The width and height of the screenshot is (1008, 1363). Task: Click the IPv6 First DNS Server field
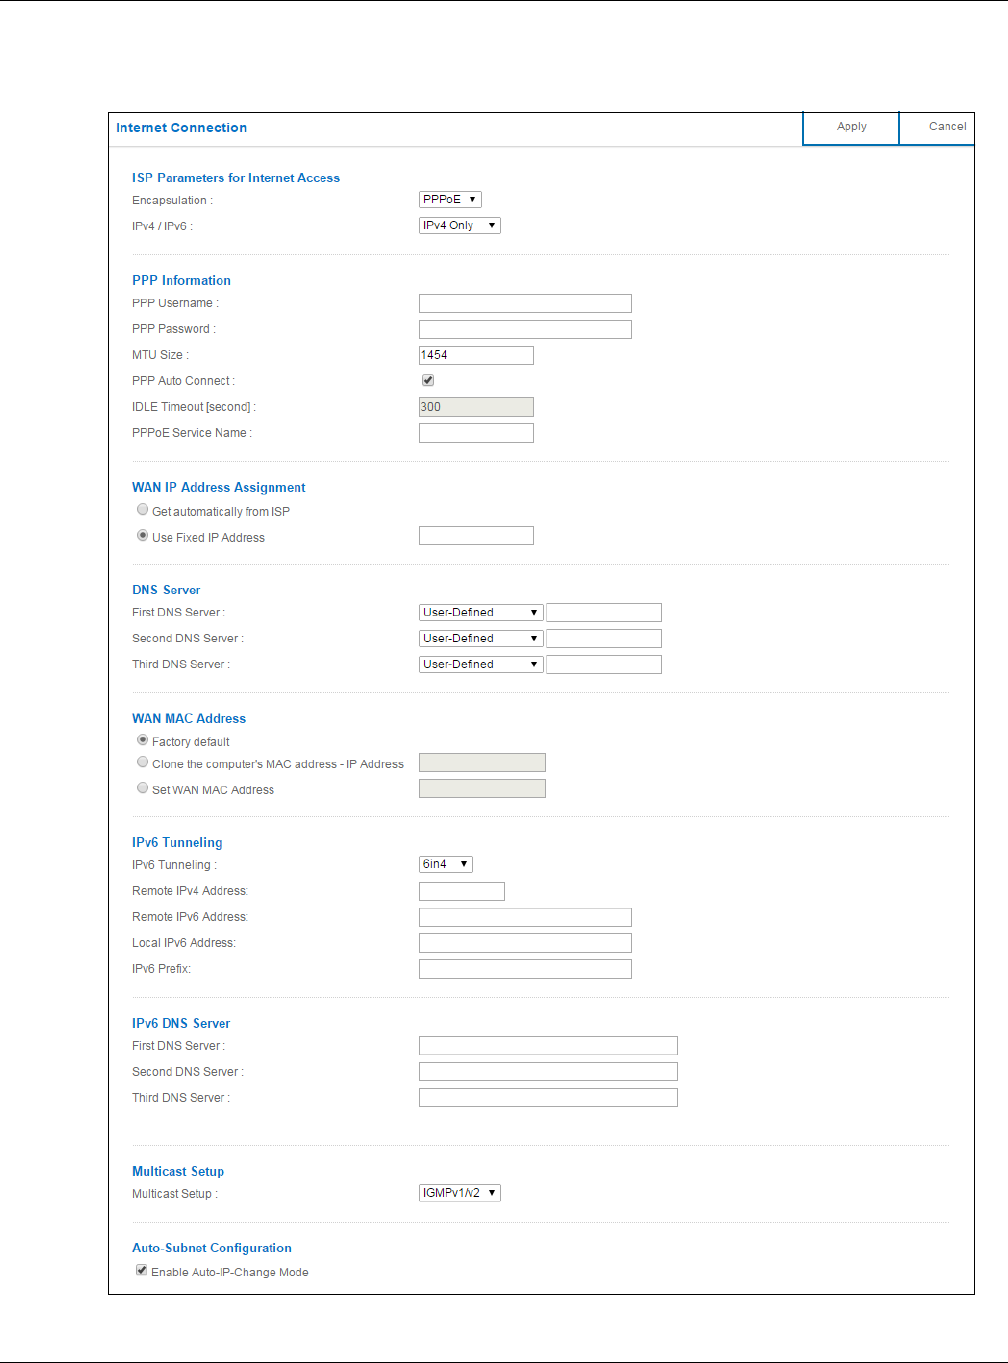click(548, 1046)
